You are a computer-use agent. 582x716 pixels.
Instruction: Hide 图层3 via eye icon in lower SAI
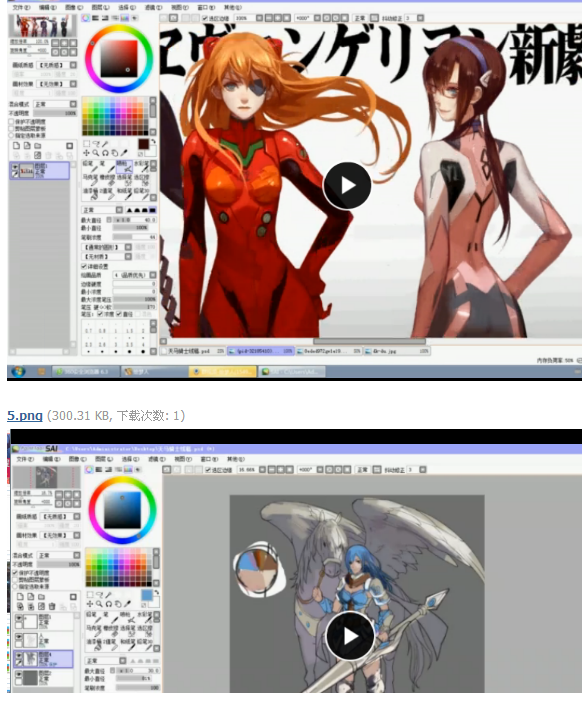click(x=19, y=618)
